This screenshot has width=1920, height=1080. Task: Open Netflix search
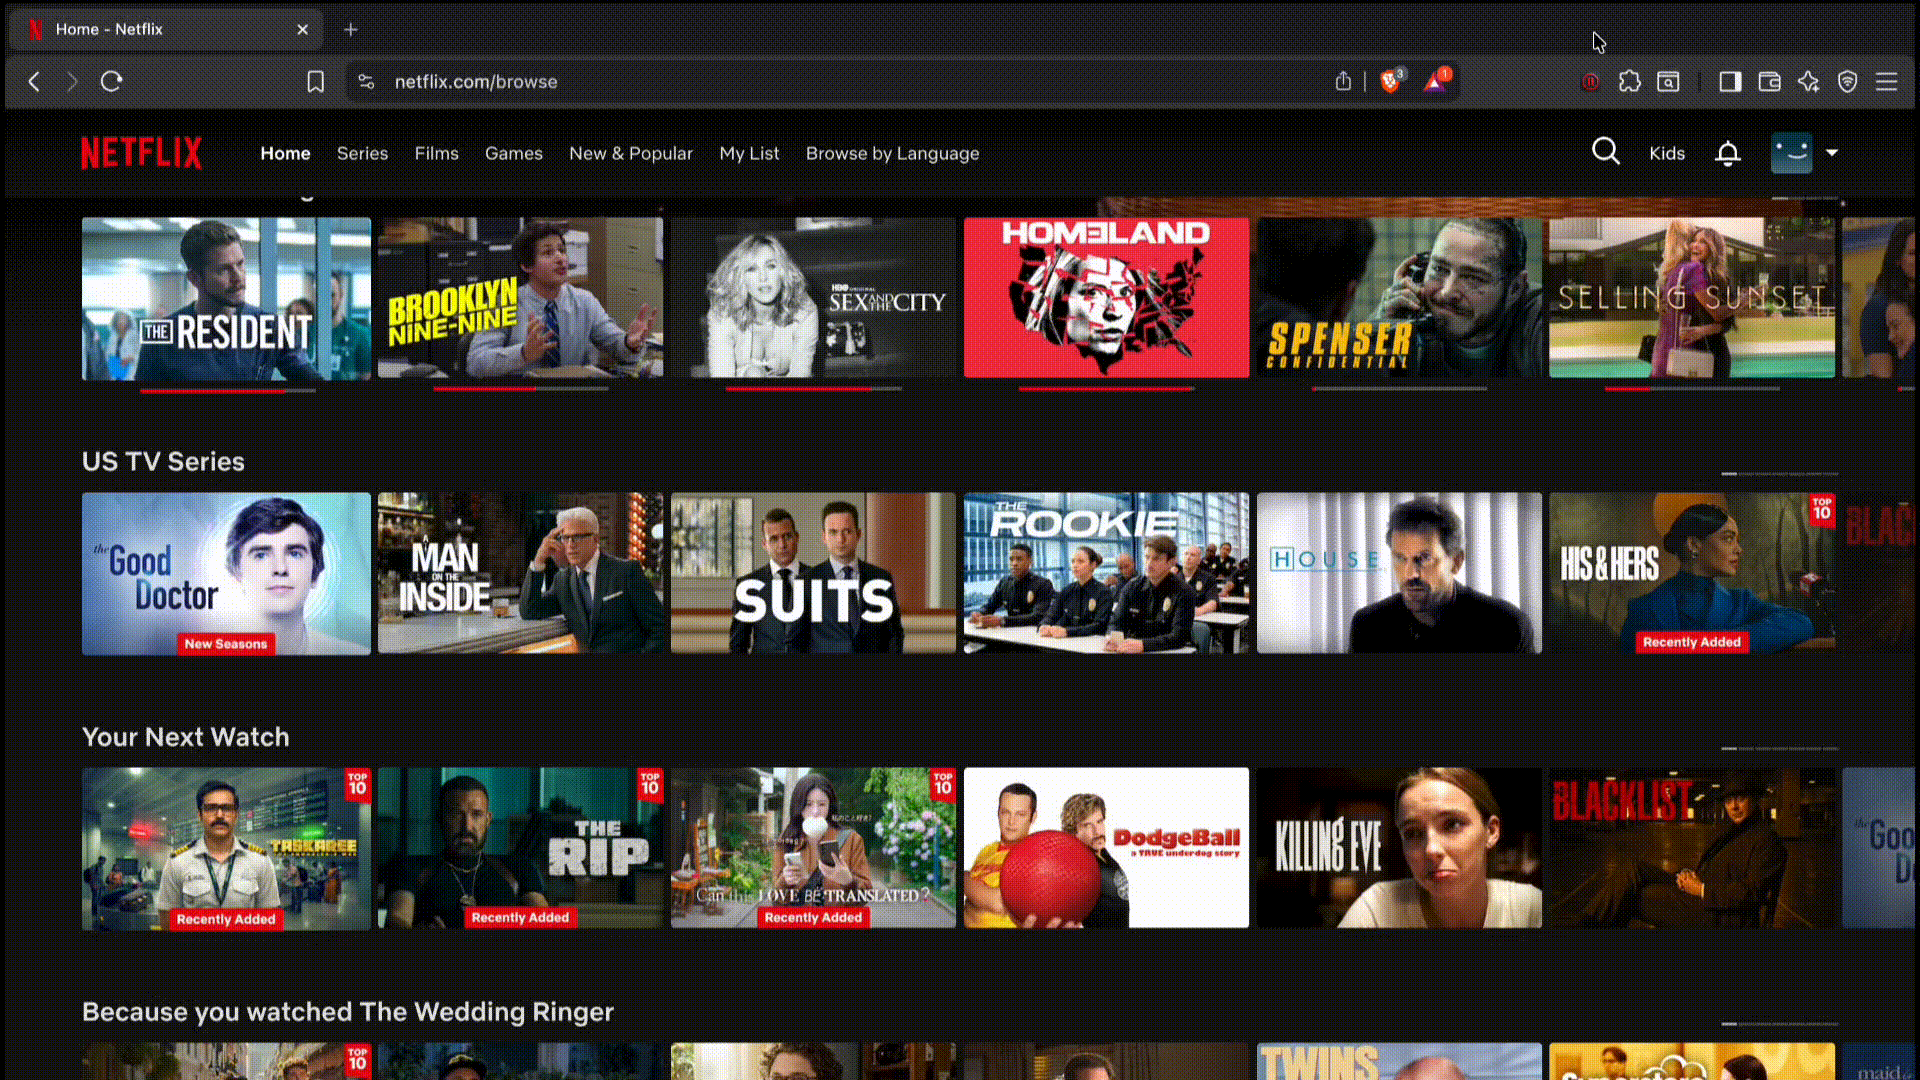point(1605,152)
